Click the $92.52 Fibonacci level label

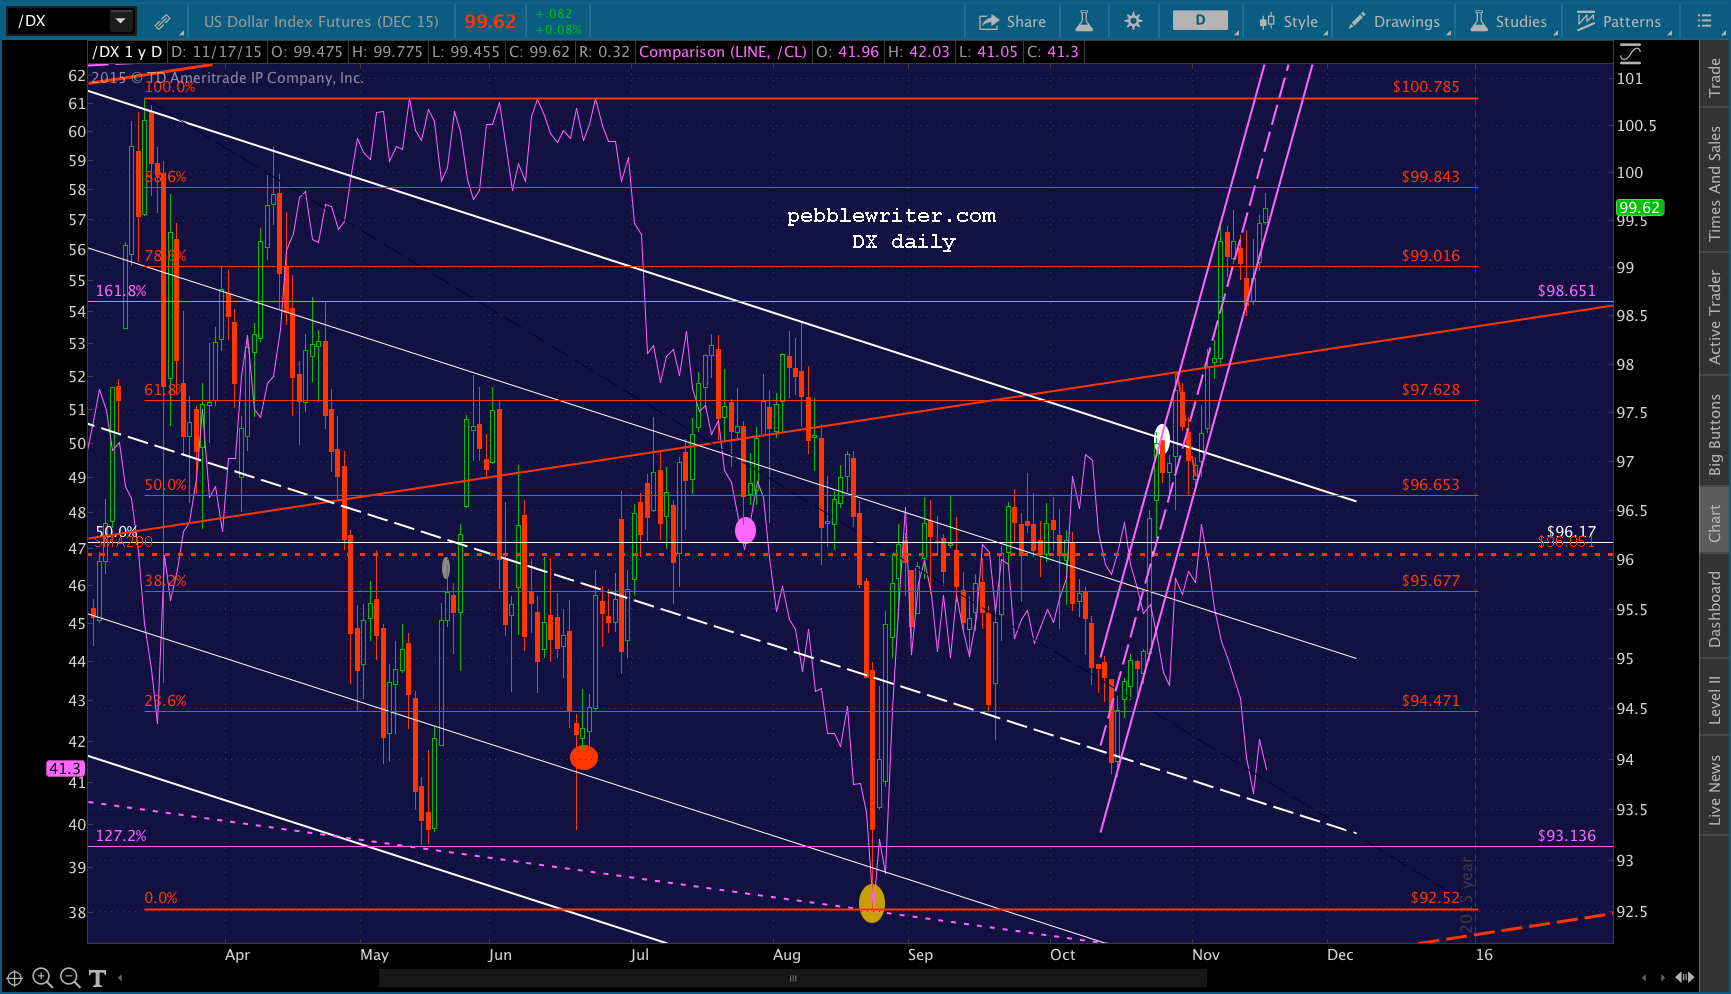1435,898
